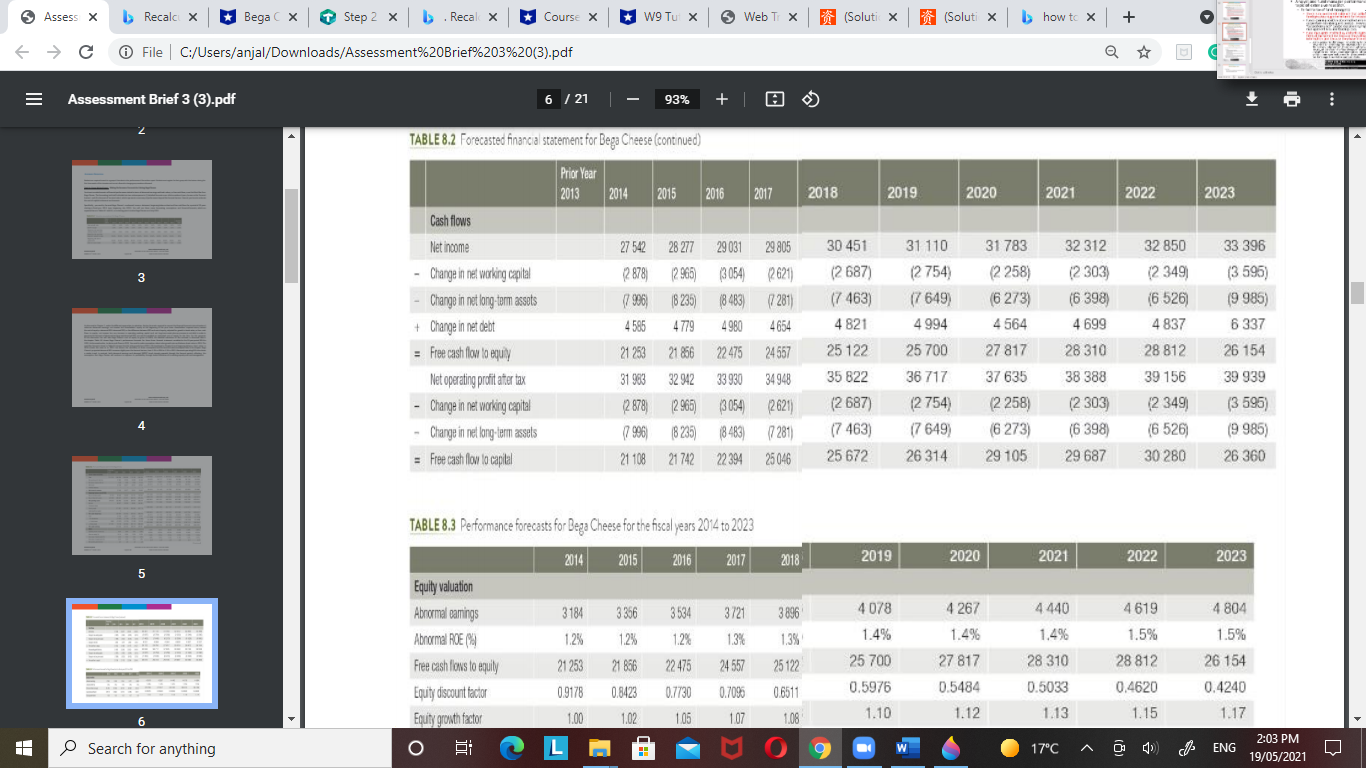The width and height of the screenshot is (1366, 768).
Task: Print the PDF document
Action: tap(1292, 99)
